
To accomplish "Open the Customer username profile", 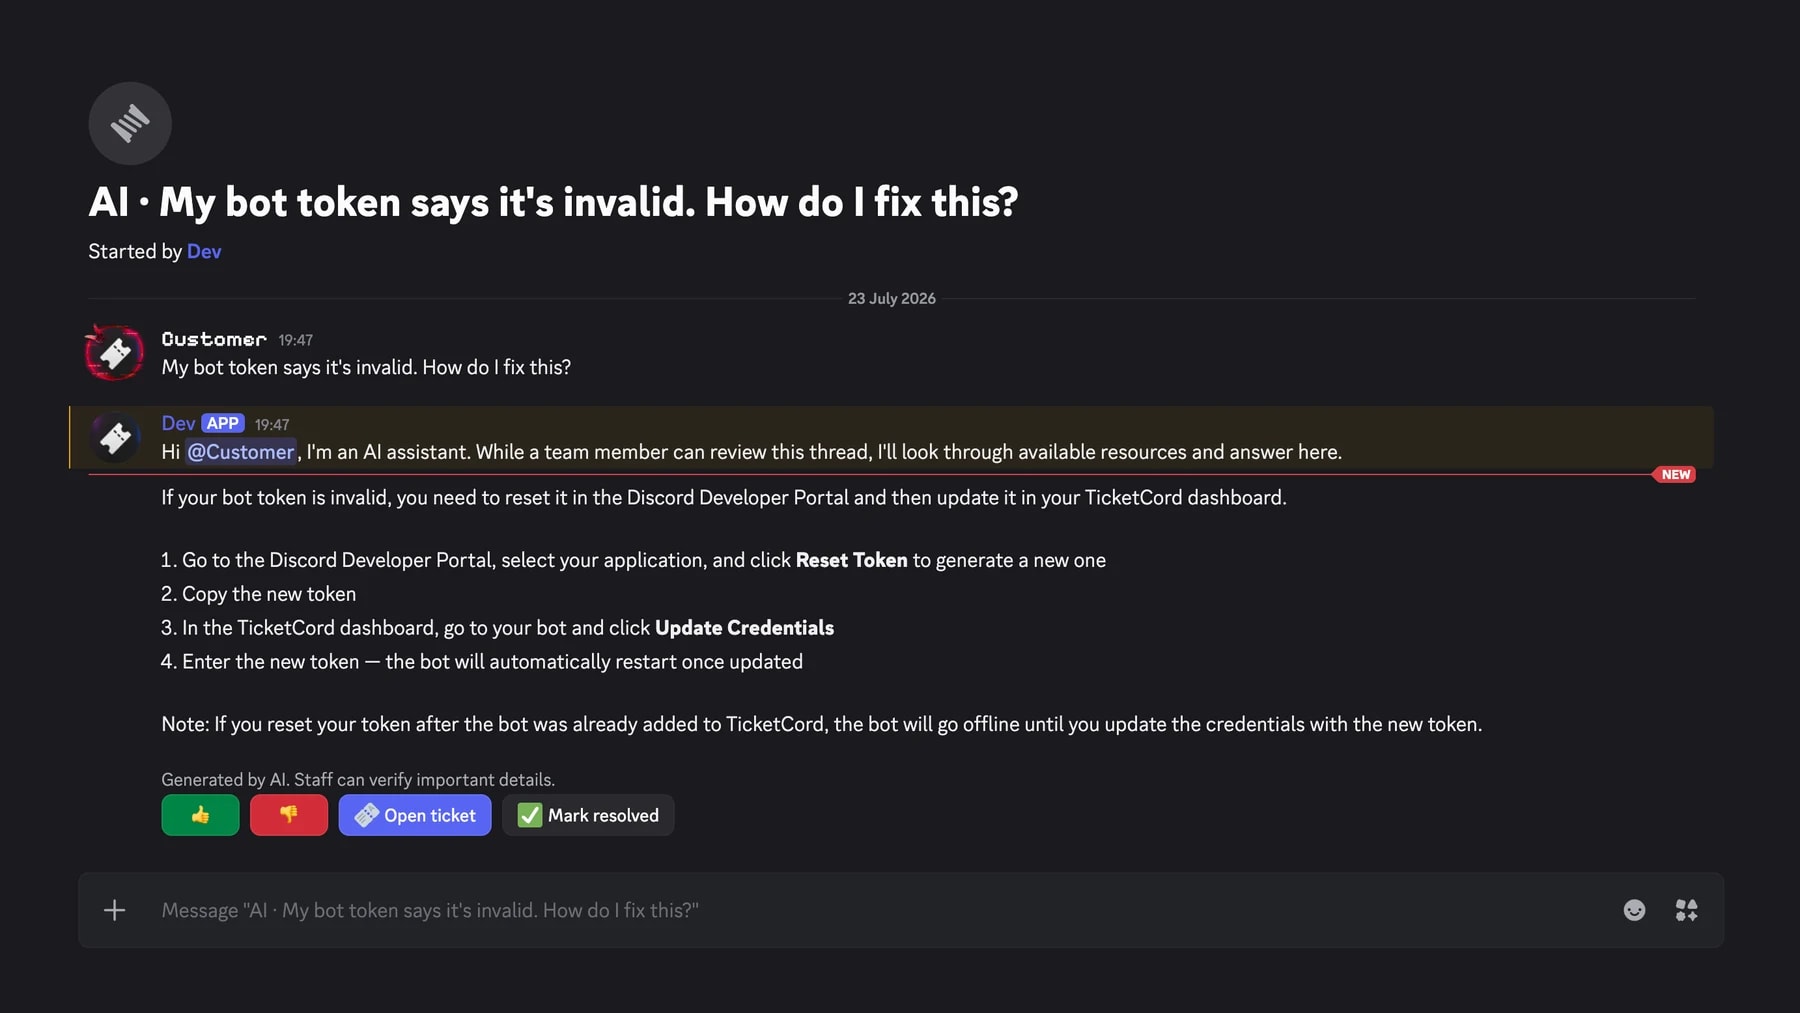I will [x=214, y=339].
